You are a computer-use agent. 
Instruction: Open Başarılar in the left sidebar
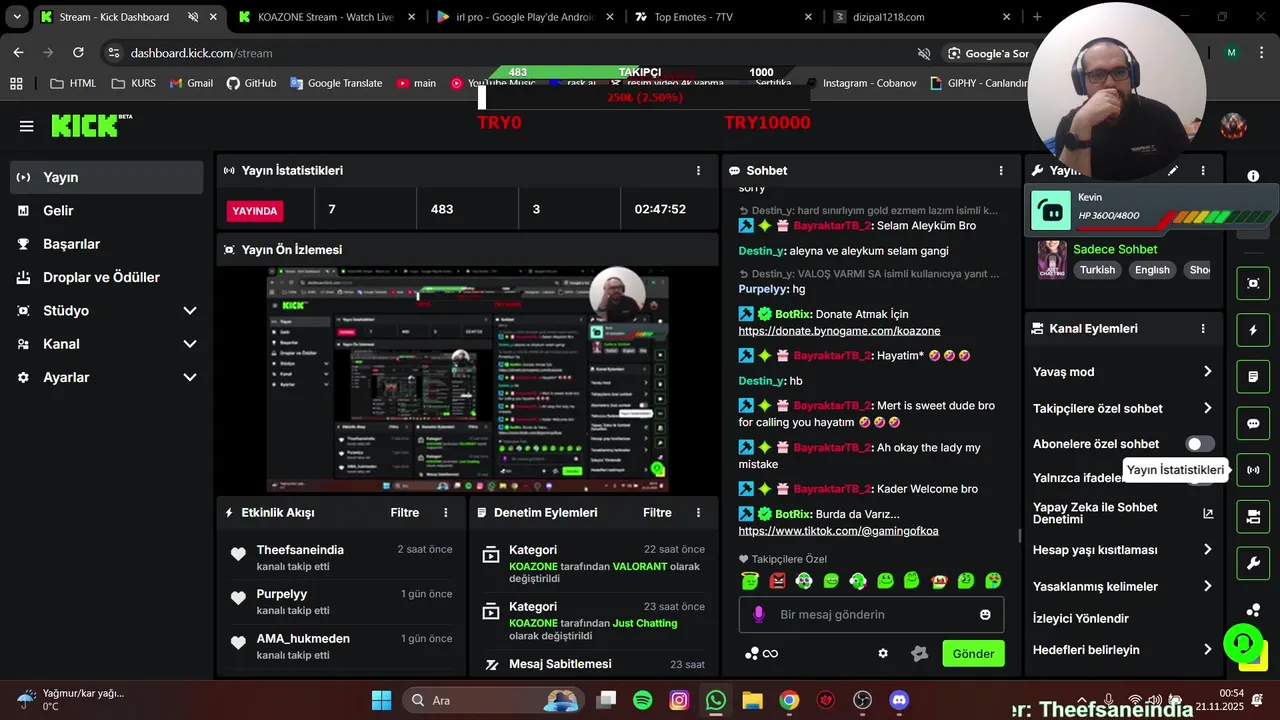tap(106, 244)
